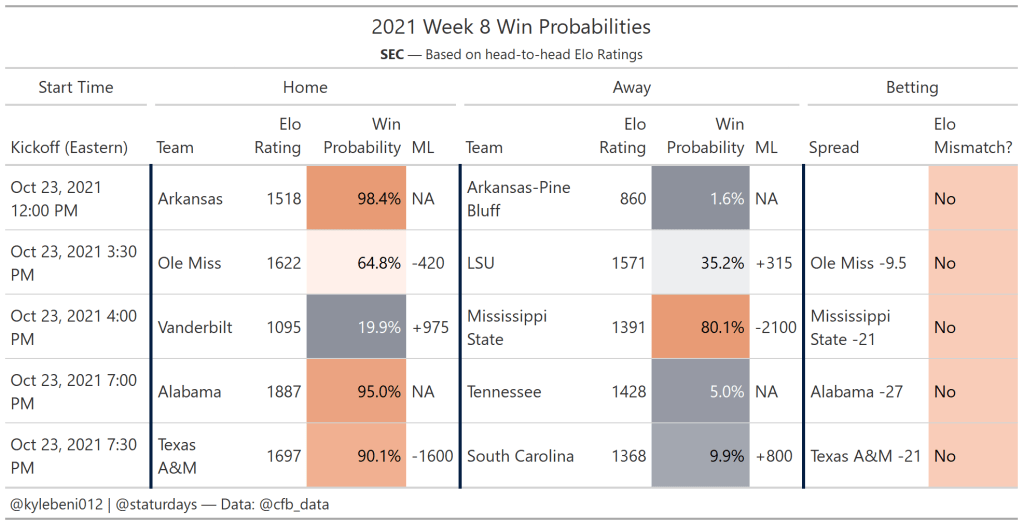Click the 2021 Week 8 Win Probabilities title
Screen dimensions: 1023x525
(x=511, y=27)
